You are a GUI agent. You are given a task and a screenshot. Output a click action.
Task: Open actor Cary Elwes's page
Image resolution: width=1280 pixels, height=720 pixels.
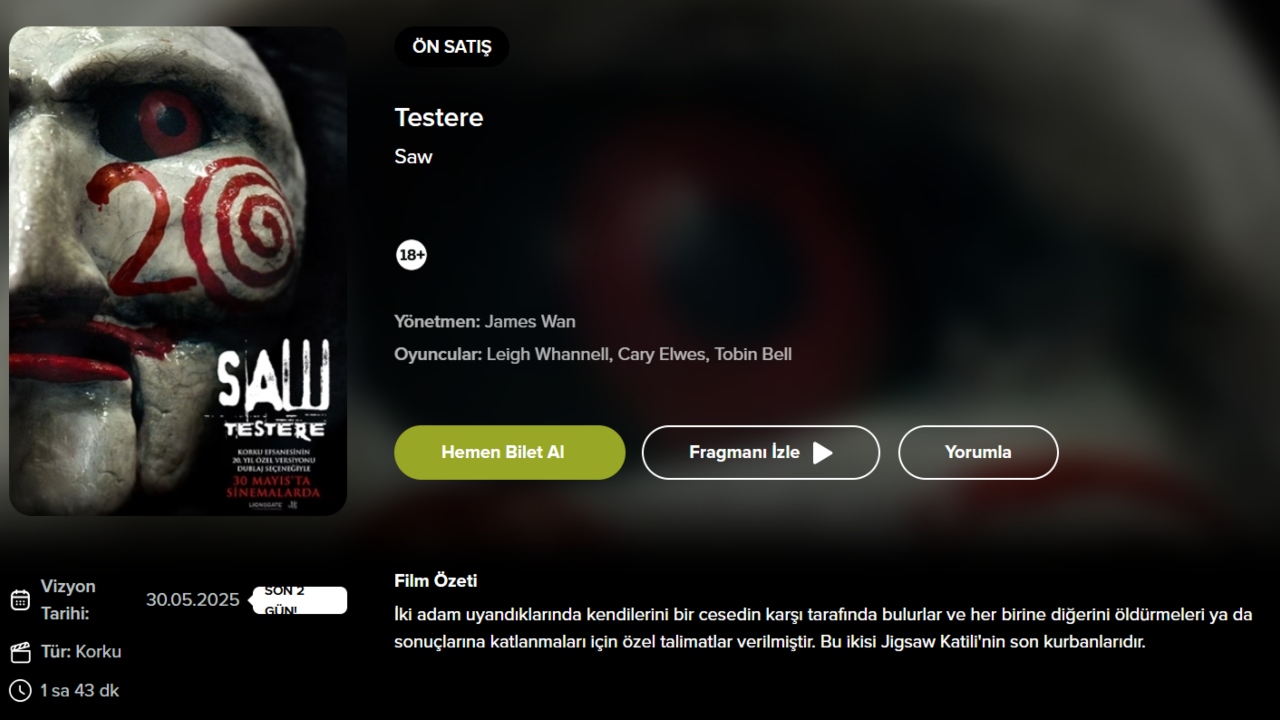coord(661,354)
